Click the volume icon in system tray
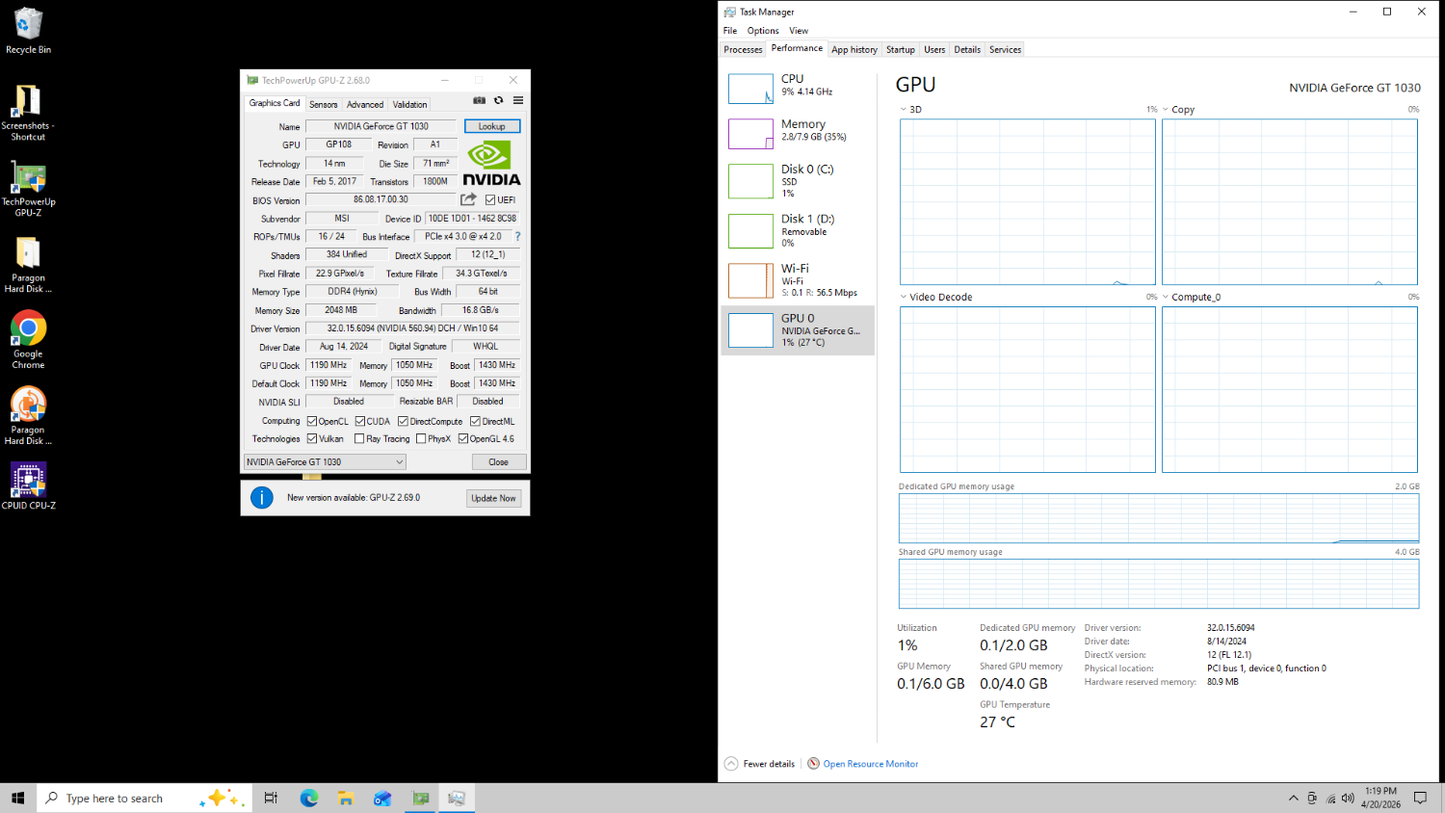Screen dimensions: 1445x813 click(1349, 798)
